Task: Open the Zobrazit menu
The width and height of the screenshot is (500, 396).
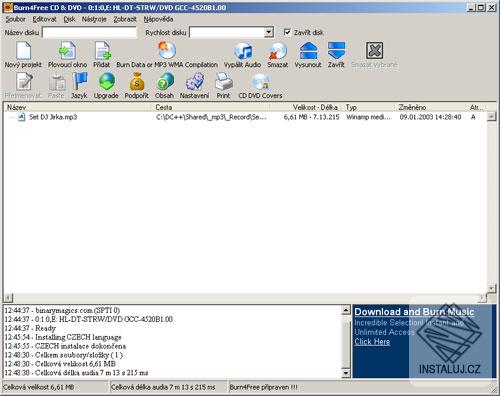Action: 125,19
